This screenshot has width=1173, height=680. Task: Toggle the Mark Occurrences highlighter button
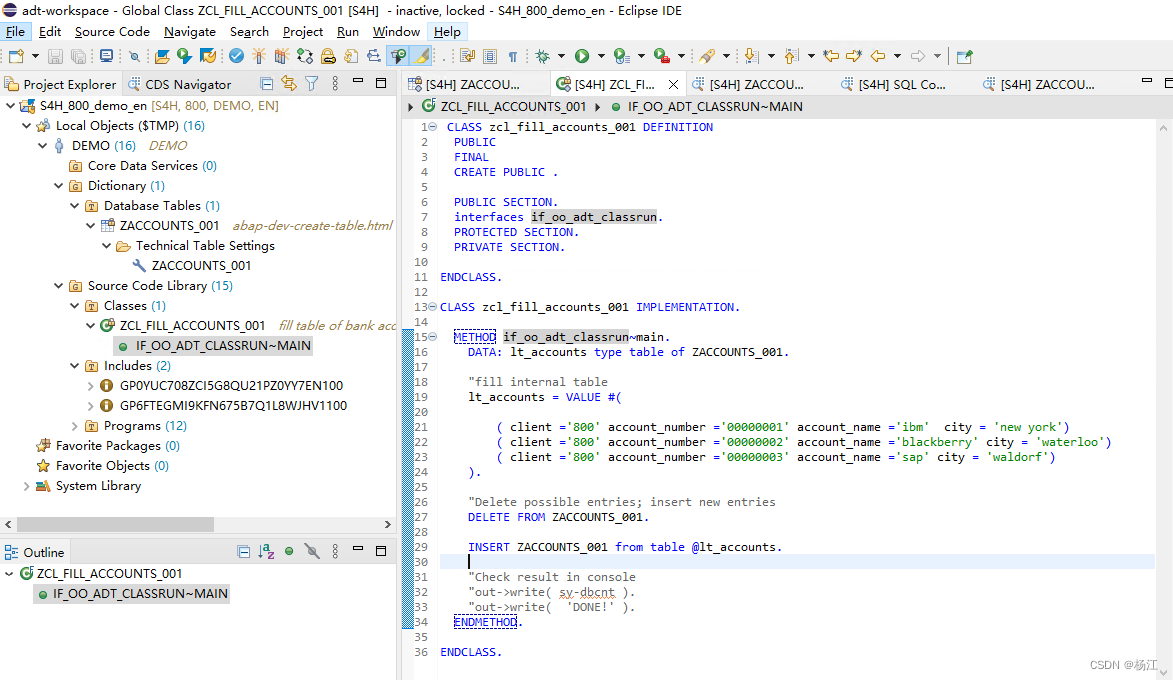click(422, 56)
